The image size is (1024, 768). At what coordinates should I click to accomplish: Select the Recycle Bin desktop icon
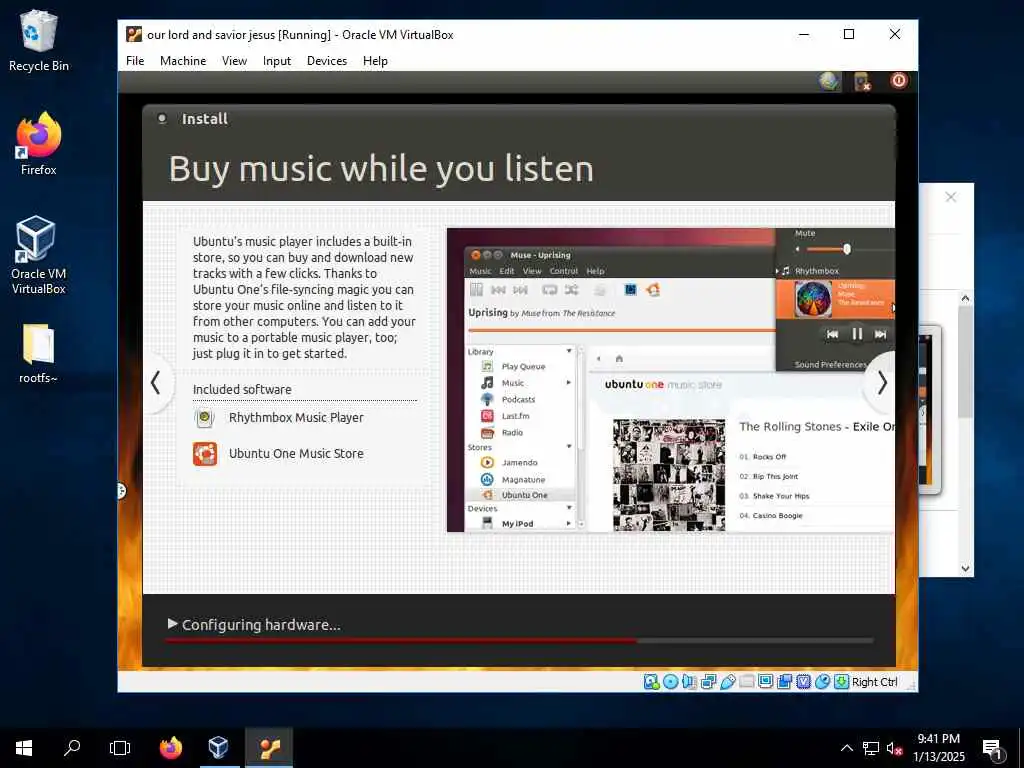point(39,40)
